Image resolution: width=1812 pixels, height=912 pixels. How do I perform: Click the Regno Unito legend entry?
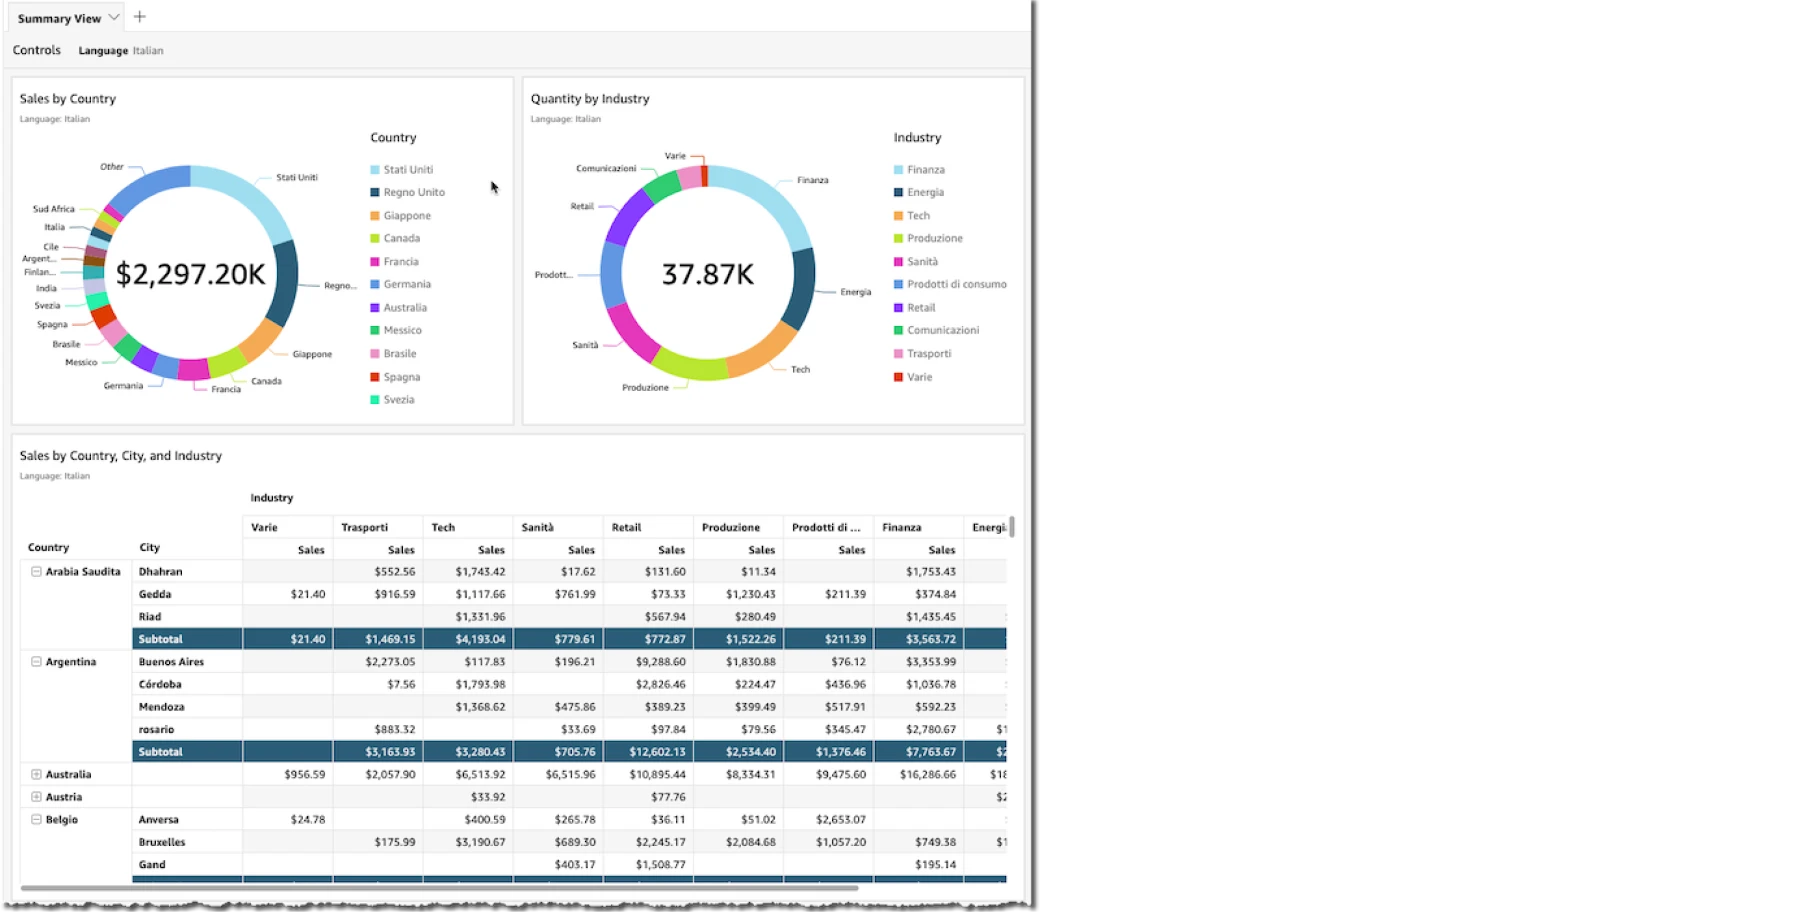pyautogui.click(x=414, y=193)
